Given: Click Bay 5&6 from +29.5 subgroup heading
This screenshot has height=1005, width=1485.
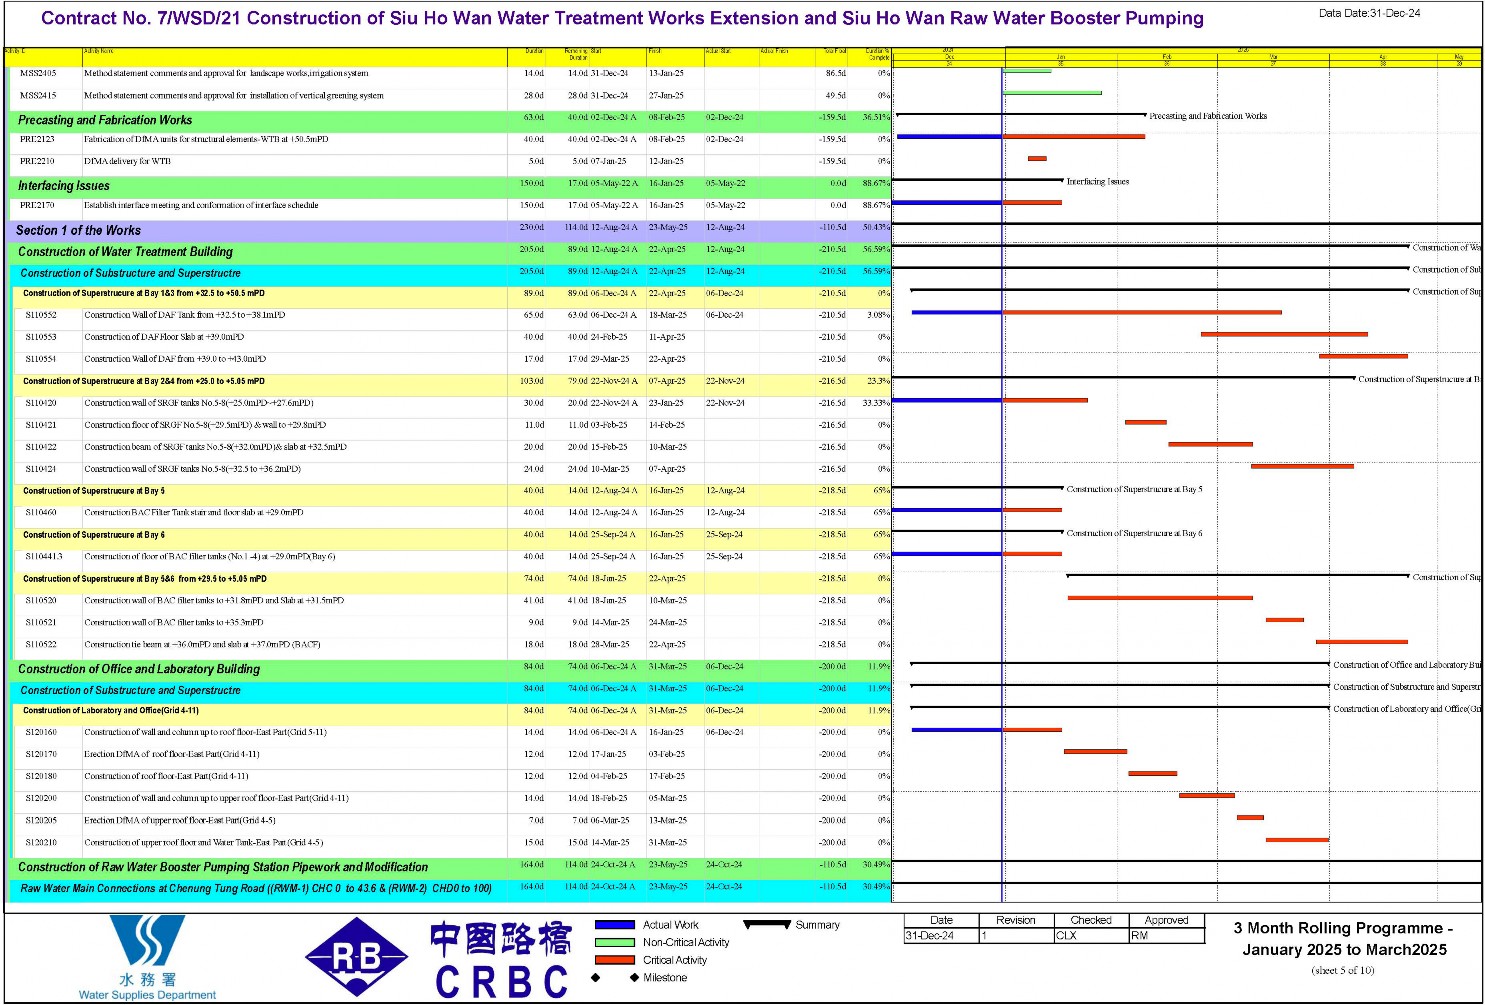Looking at the screenshot, I should 145,579.
